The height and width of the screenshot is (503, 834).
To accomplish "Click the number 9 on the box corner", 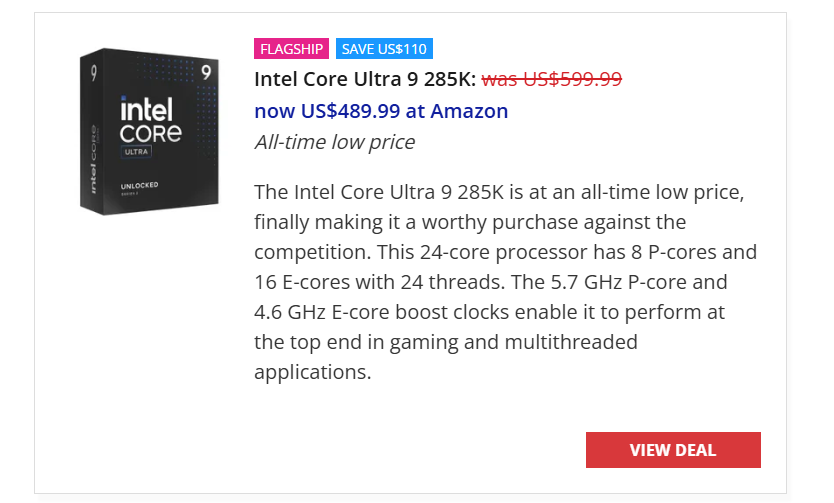I will [x=205, y=72].
